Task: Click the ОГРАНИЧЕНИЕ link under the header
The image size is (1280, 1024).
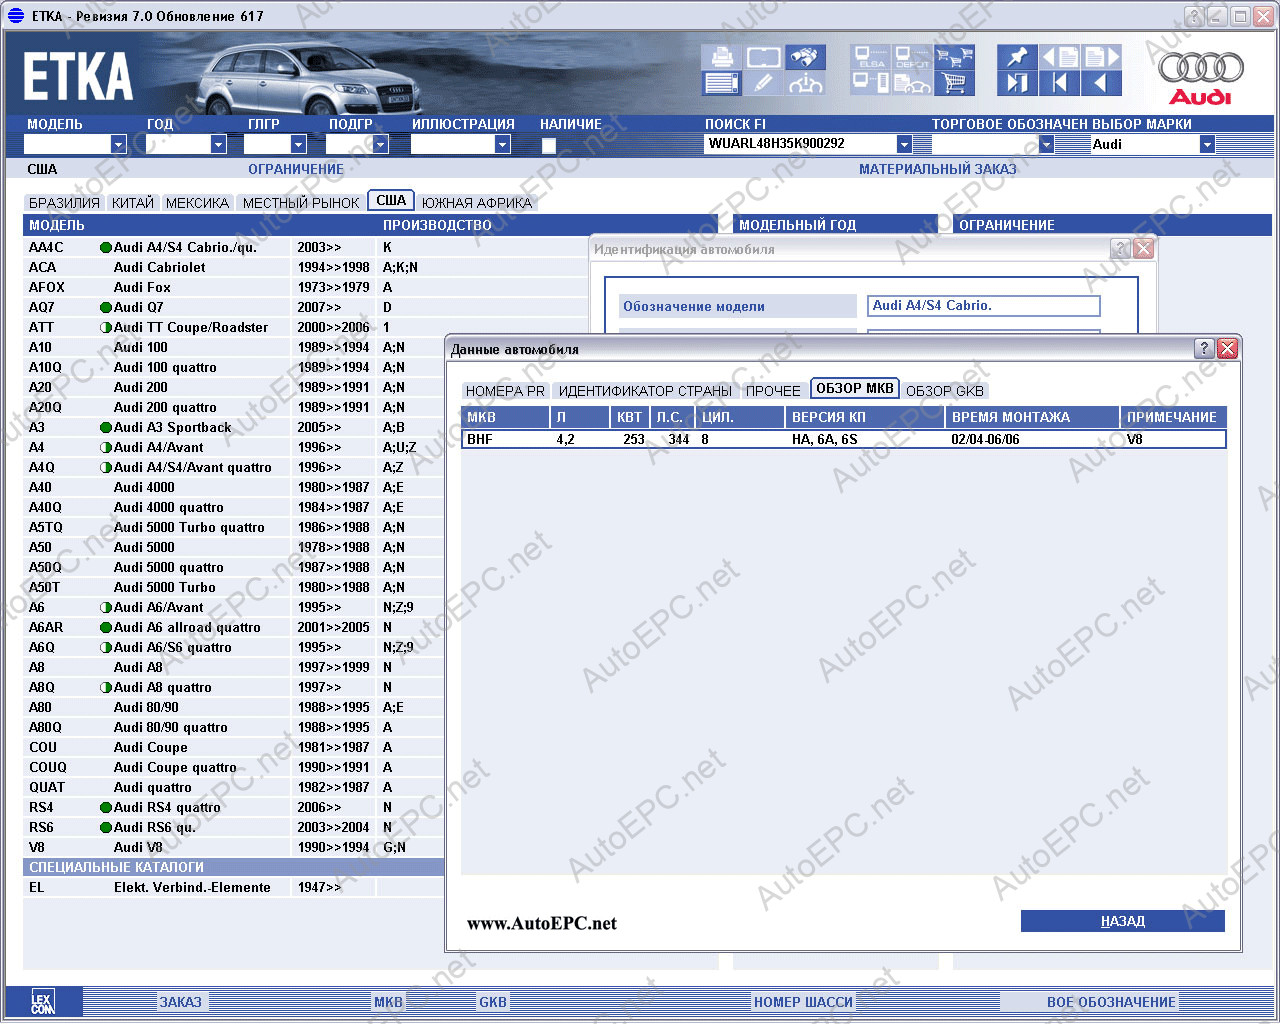Action: point(296,169)
